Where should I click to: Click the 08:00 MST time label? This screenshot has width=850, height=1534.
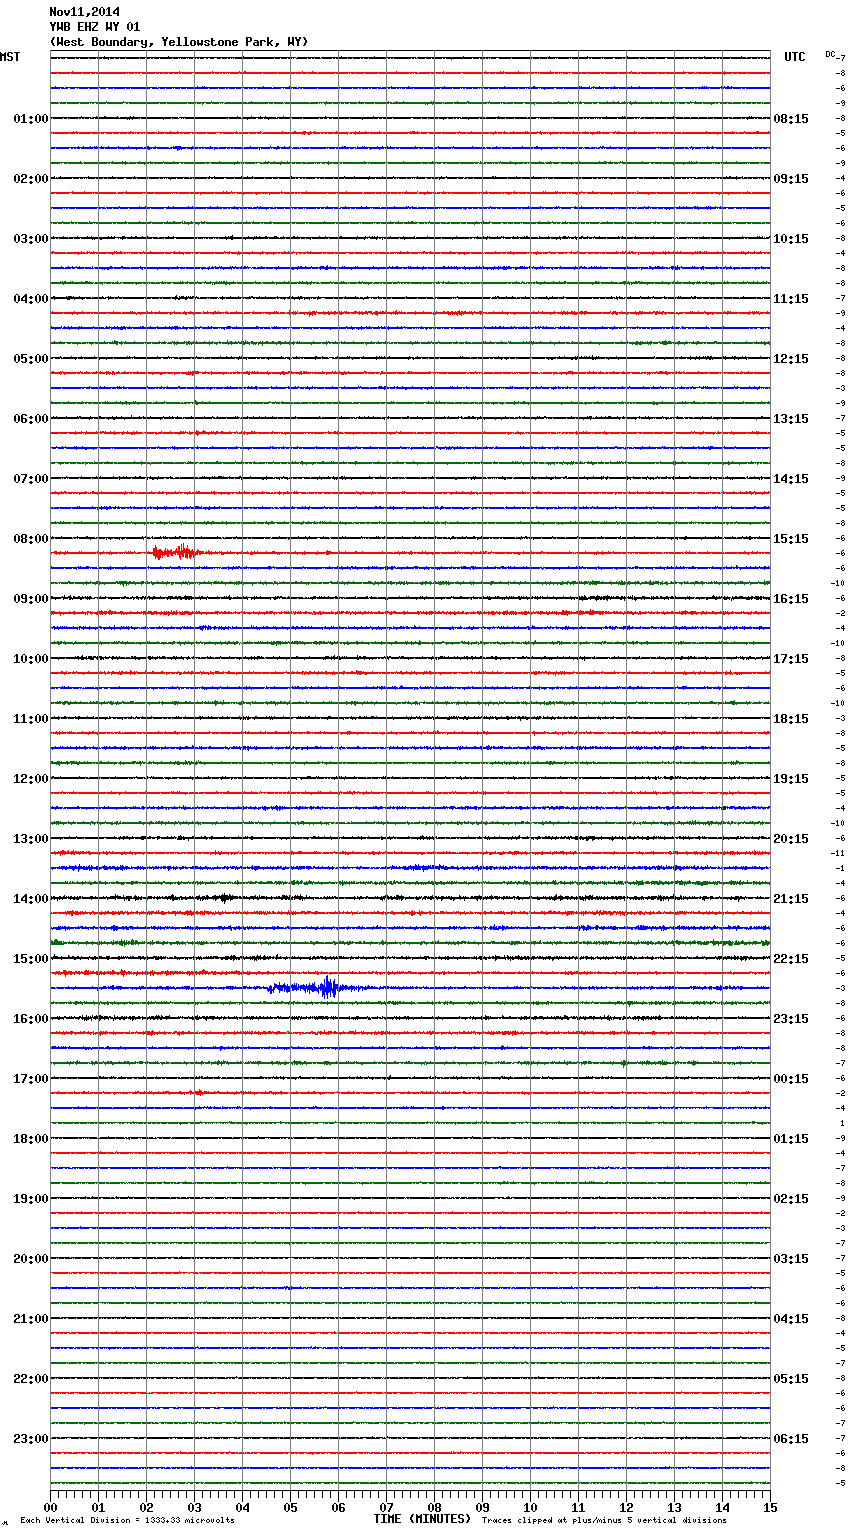click(31, 539)
